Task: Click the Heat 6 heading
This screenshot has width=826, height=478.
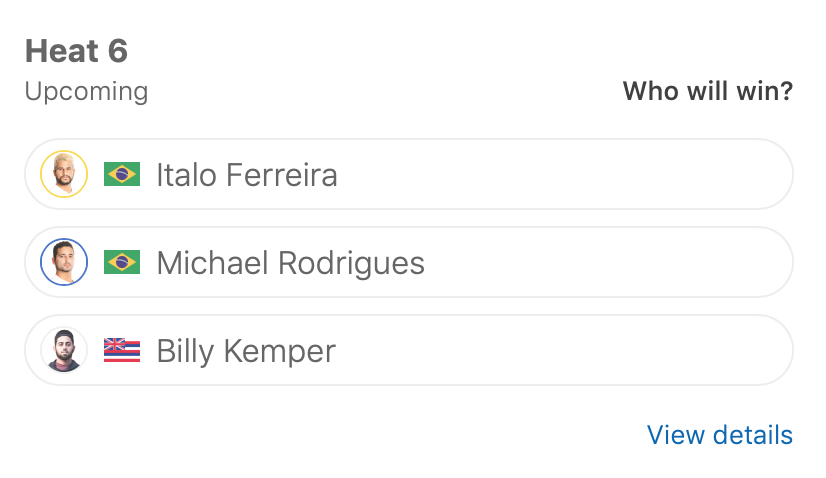Action: pos(77,51)
